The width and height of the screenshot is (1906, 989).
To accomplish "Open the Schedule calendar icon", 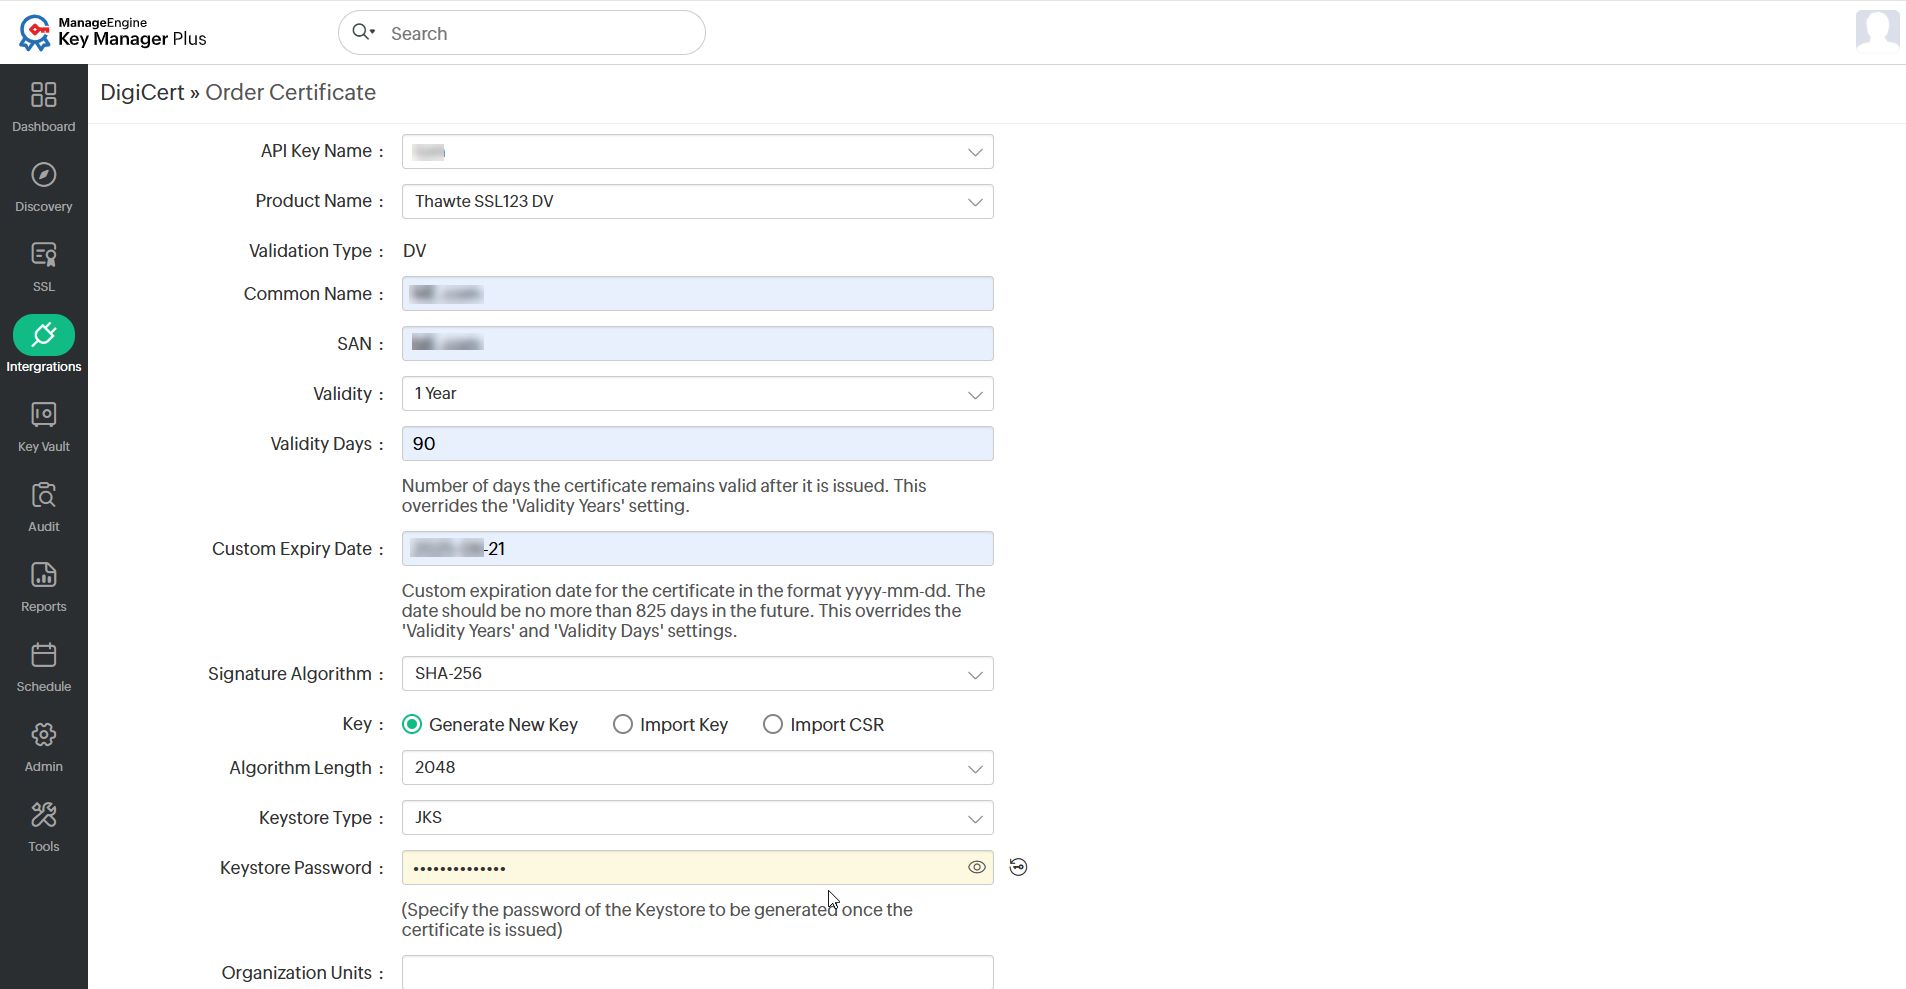I will pos(44,655).
